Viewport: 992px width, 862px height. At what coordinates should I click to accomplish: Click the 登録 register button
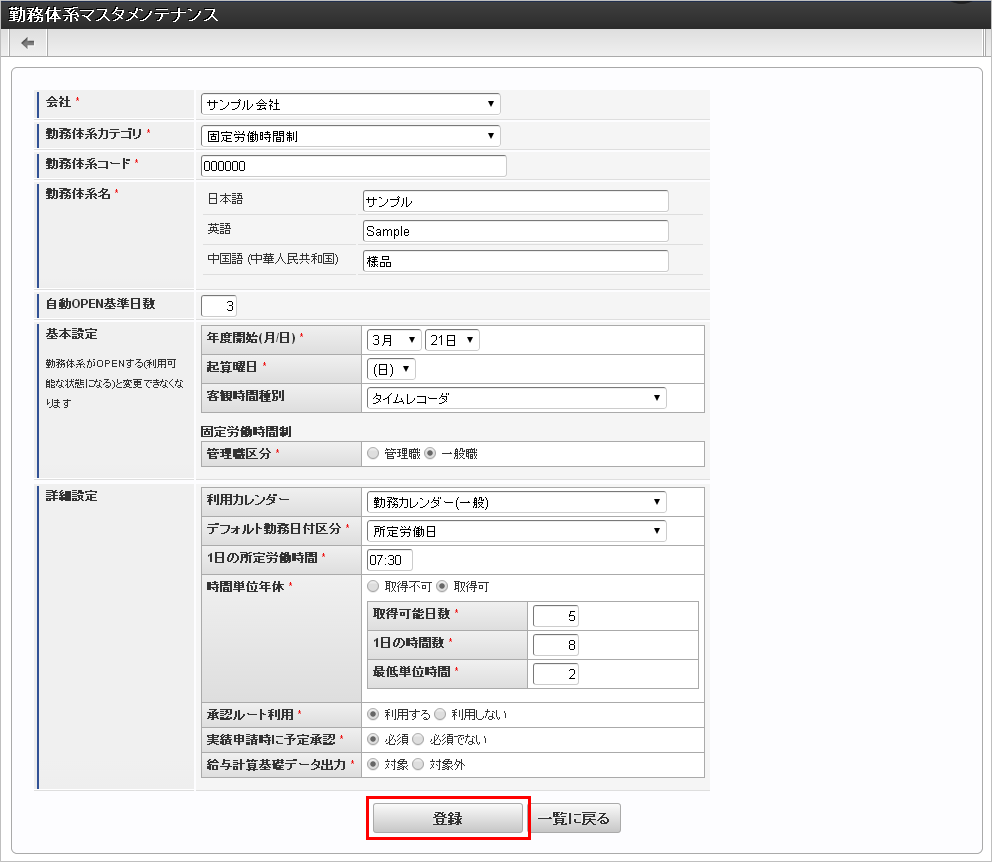pyautogui.click(x=448, y=818)
